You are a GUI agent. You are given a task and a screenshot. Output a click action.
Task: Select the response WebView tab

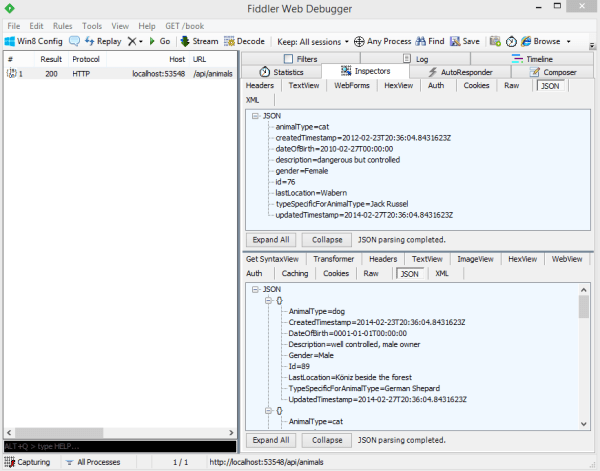click(x=567, y=259)
